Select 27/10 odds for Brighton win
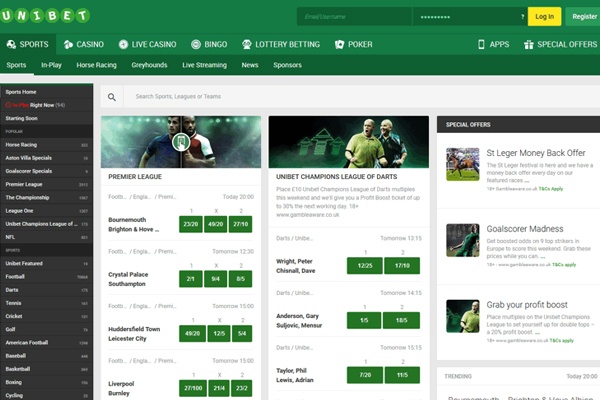The width and height of the screenshot is (600, 400). 240,224
